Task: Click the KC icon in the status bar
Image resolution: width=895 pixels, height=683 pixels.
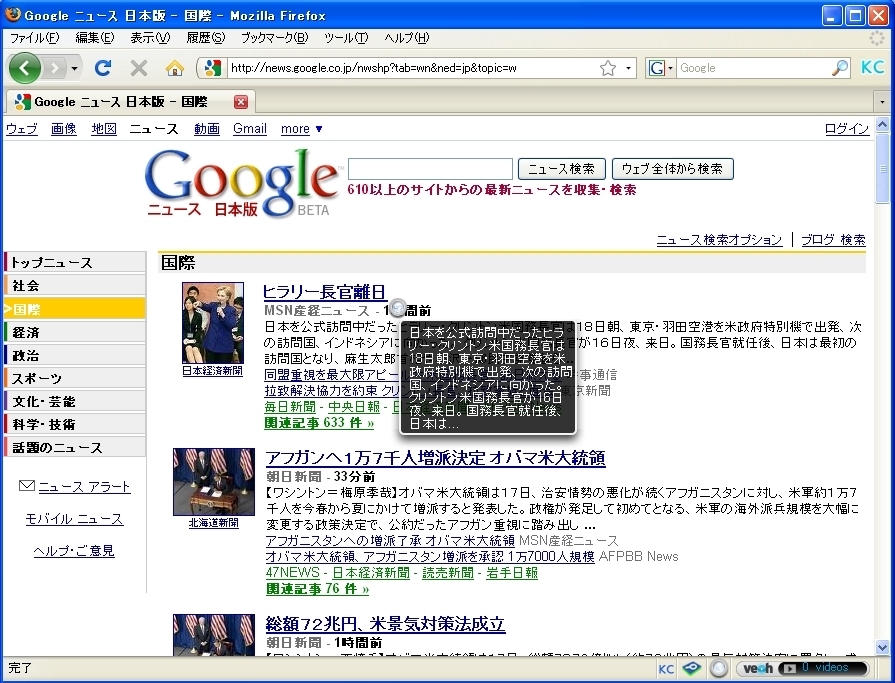Action: pos(666,669)
